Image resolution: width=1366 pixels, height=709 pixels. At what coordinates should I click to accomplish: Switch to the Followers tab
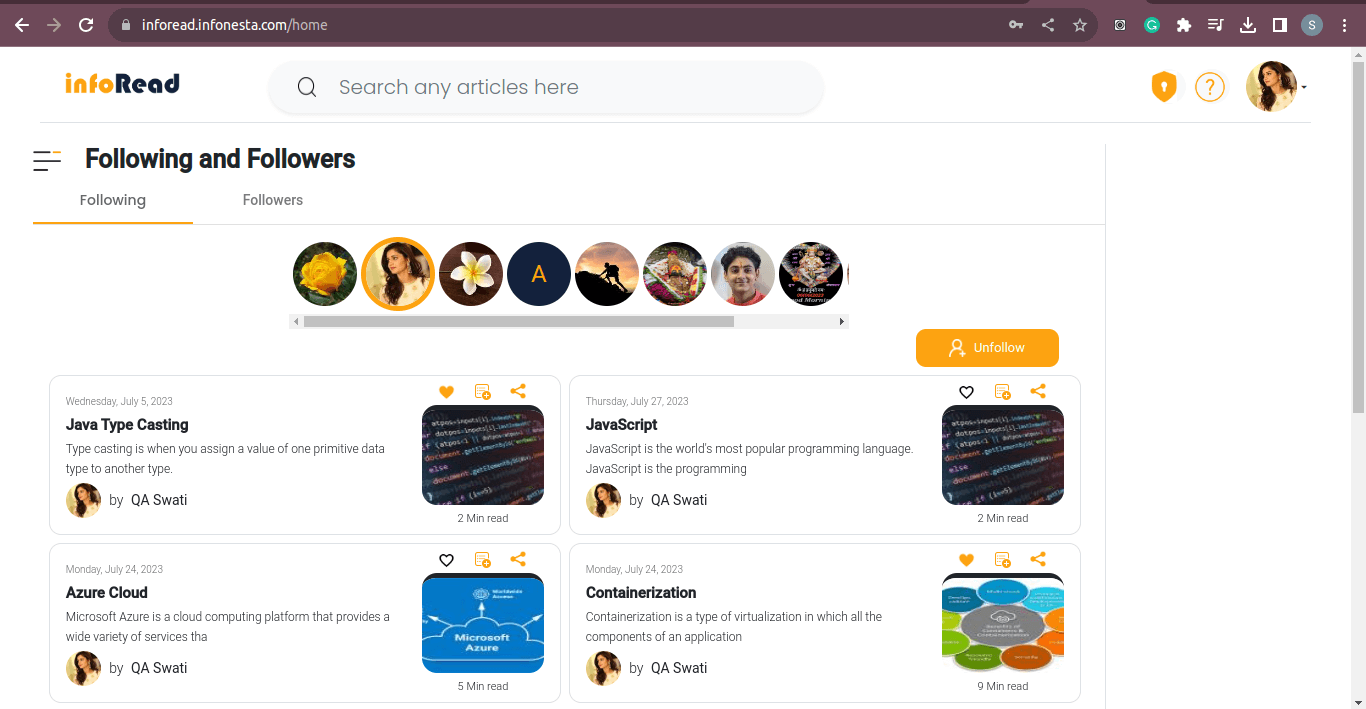coord(272,200)
